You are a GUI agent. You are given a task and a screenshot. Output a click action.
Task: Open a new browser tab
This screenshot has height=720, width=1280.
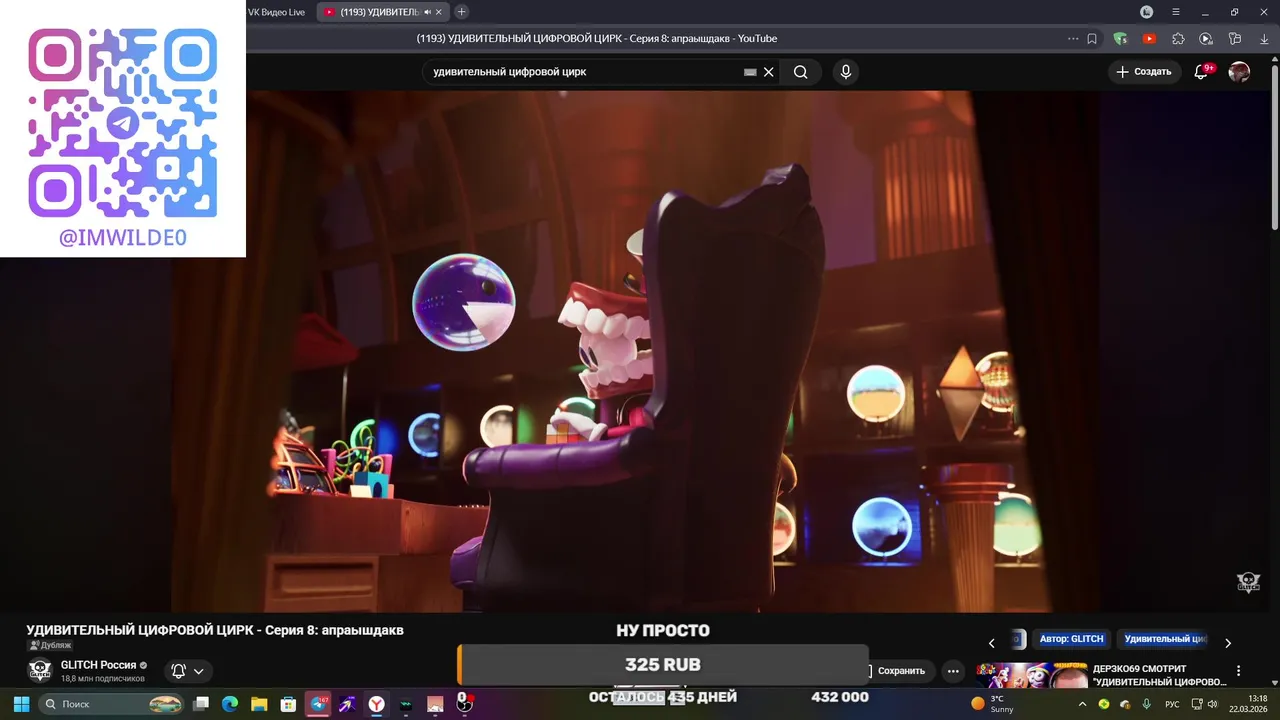(x=461, y=12)
